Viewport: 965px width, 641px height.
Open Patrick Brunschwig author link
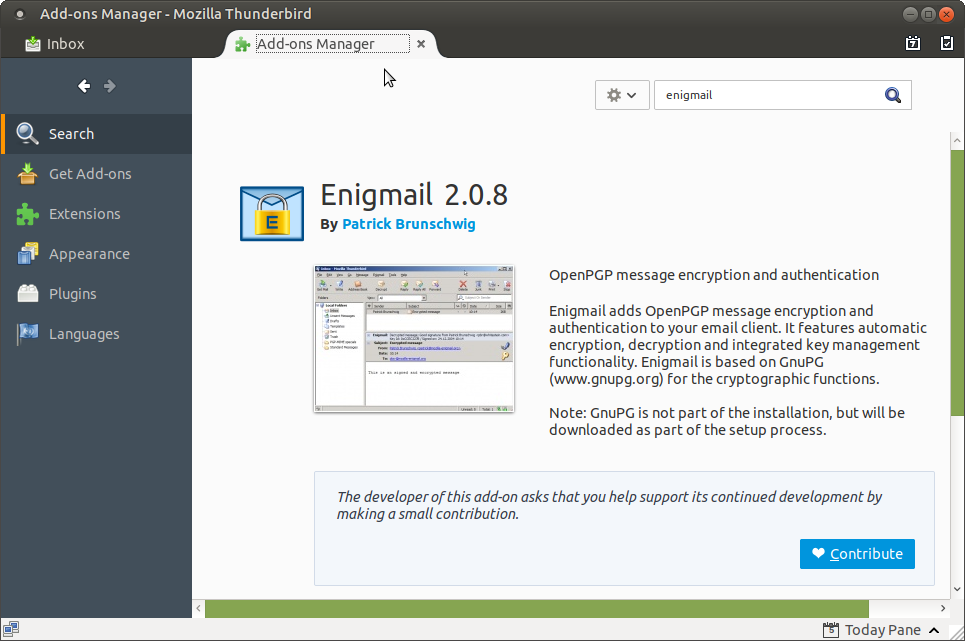pos(409,224)
